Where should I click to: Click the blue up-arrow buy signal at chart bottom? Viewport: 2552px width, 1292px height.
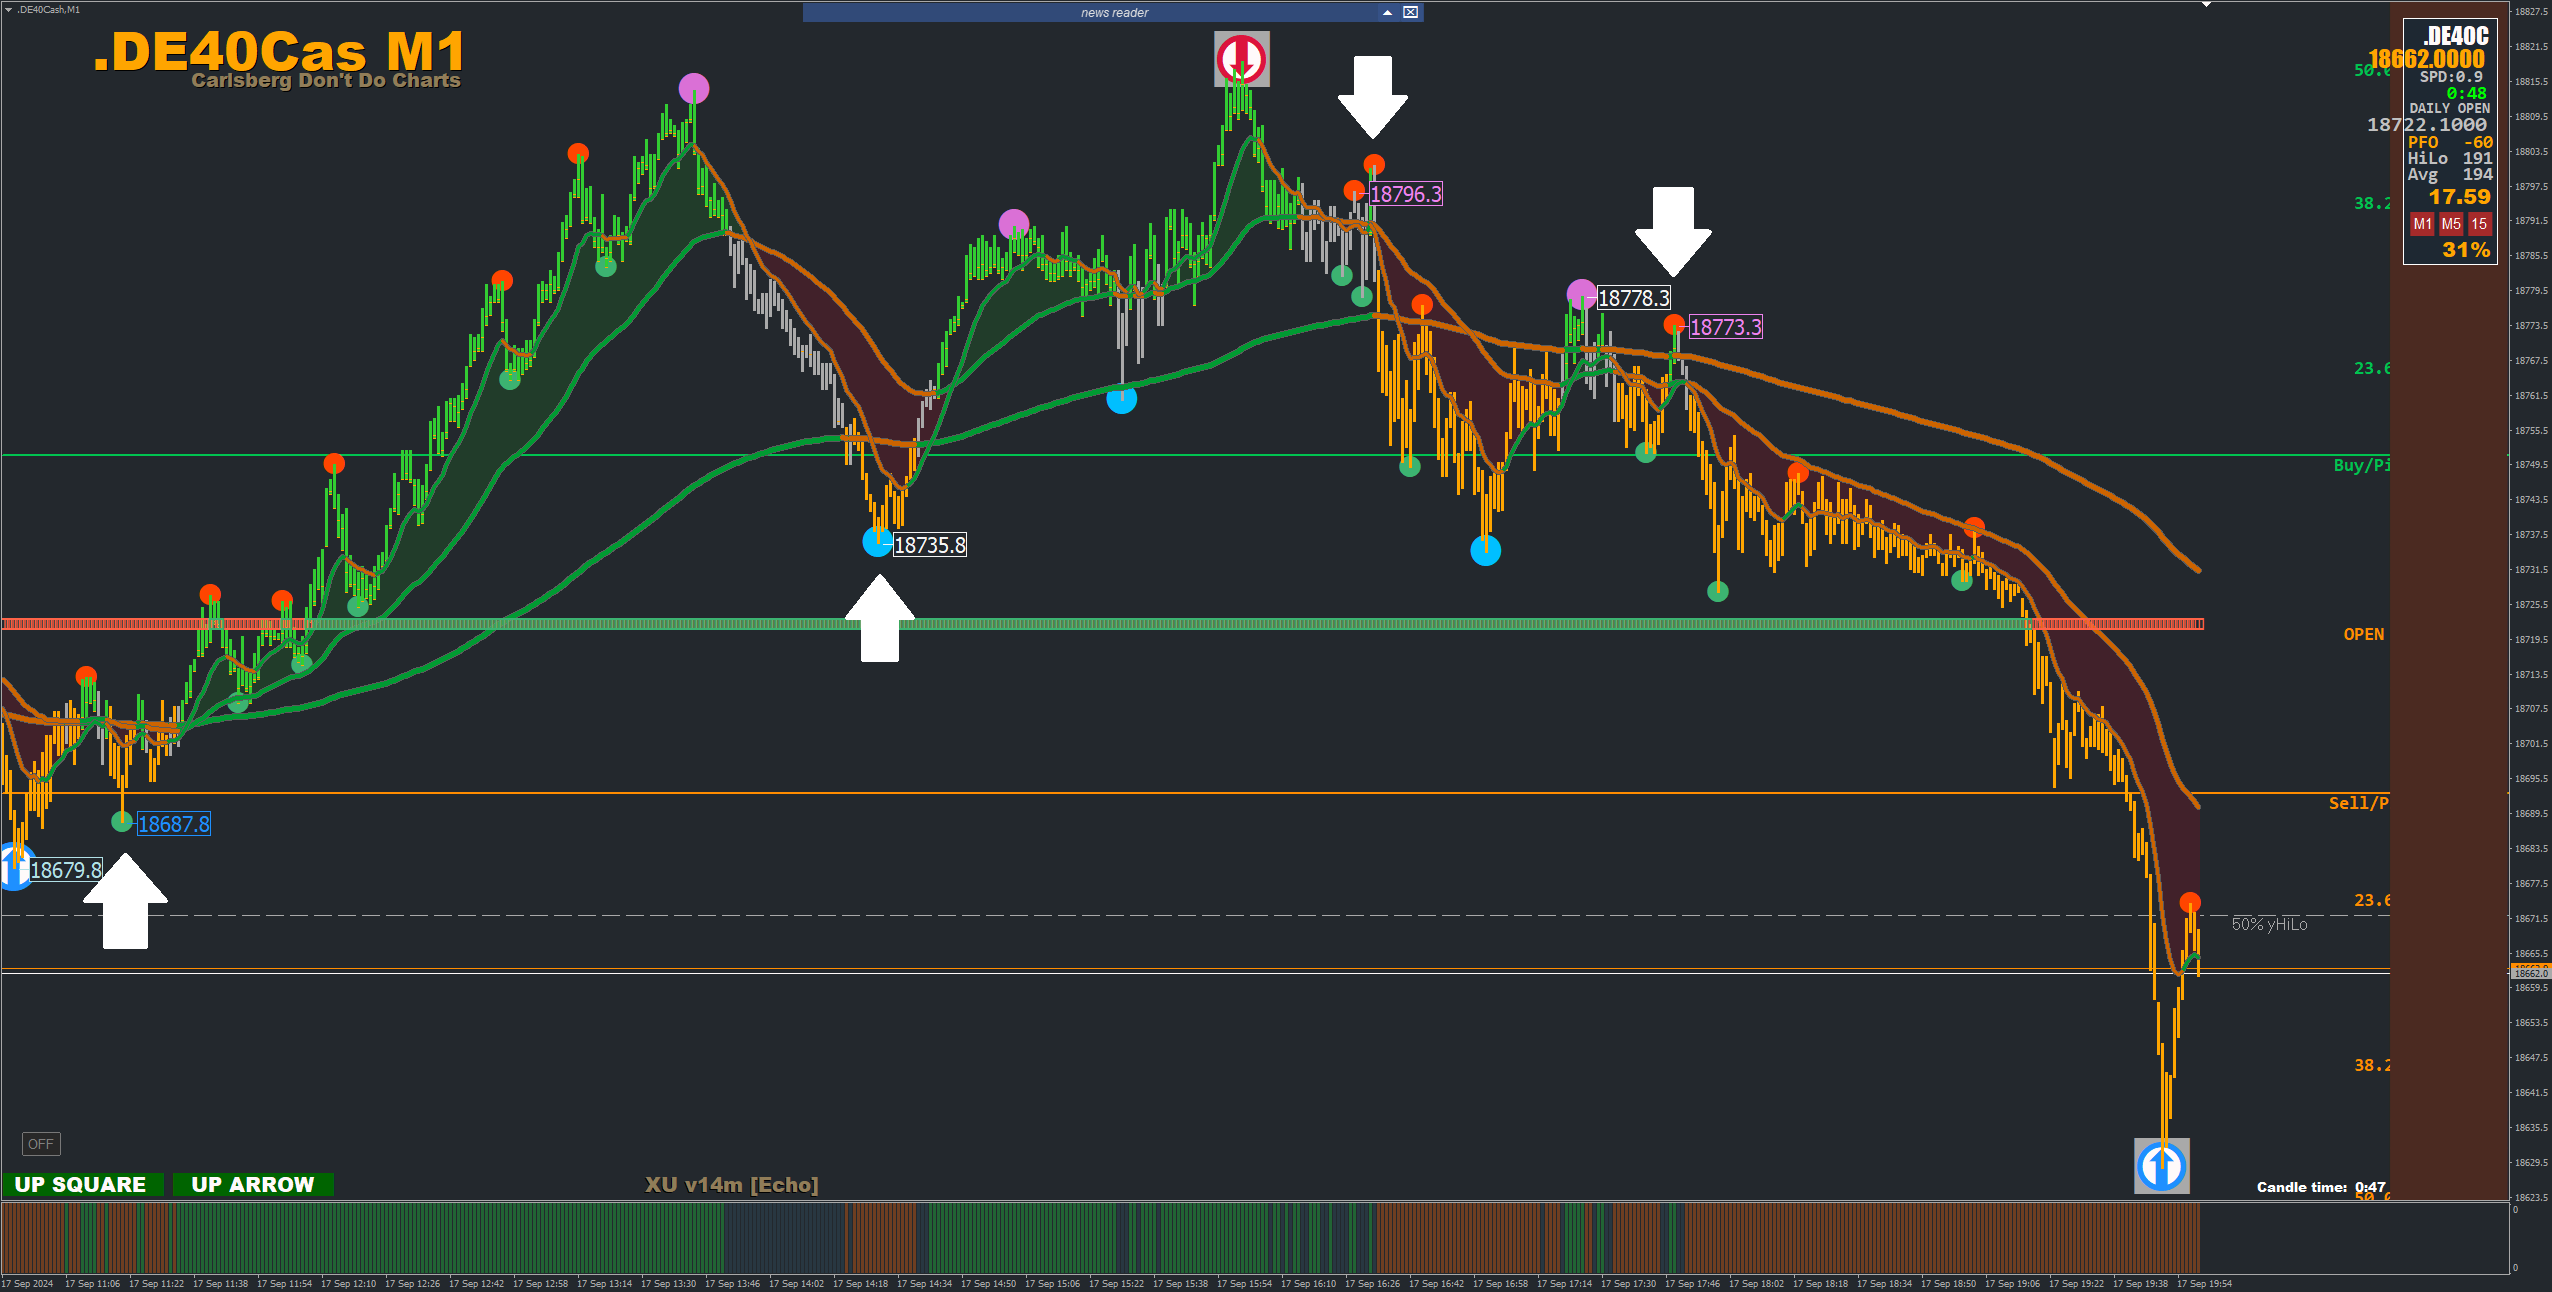coord(2161,1165)
